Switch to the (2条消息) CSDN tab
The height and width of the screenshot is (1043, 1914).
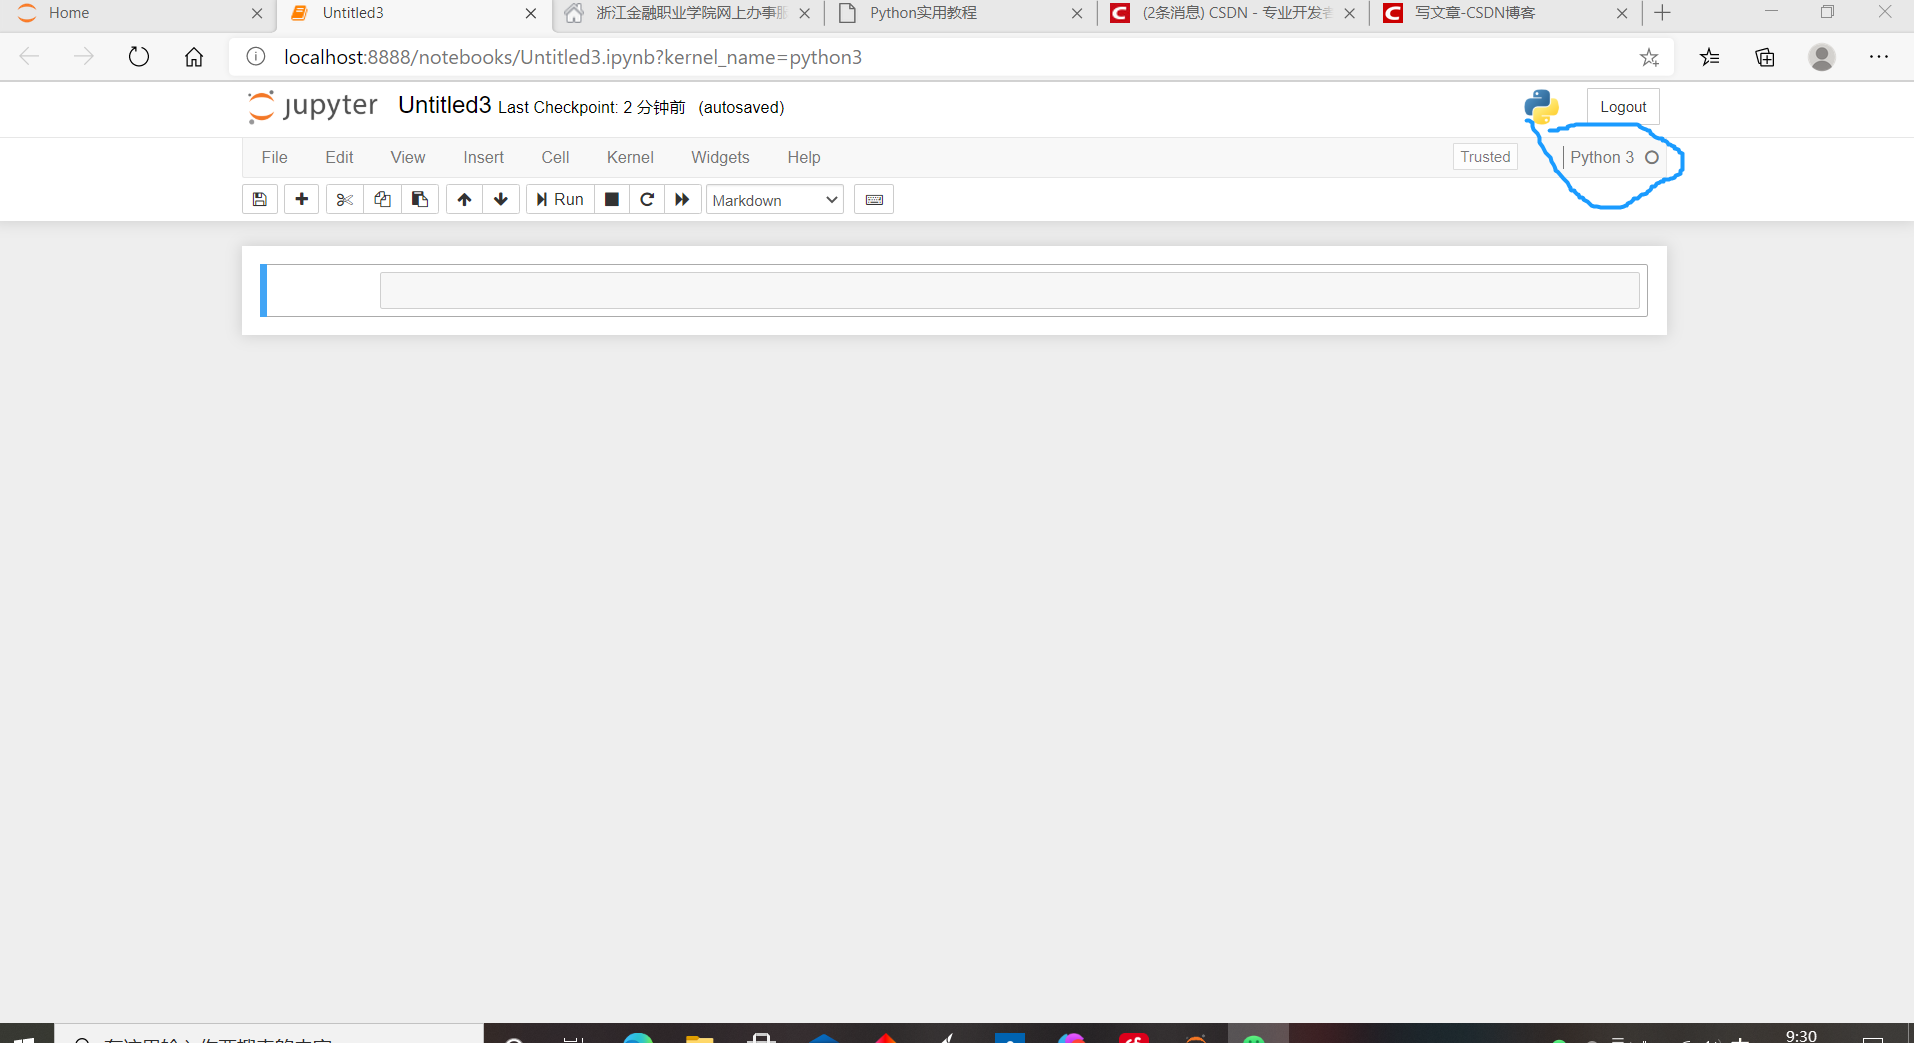1232,13
